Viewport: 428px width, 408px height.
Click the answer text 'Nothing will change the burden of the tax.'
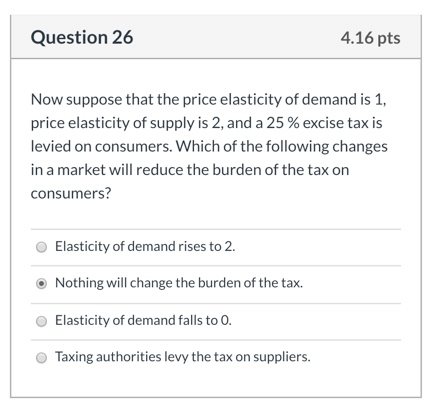click(179, 283)
